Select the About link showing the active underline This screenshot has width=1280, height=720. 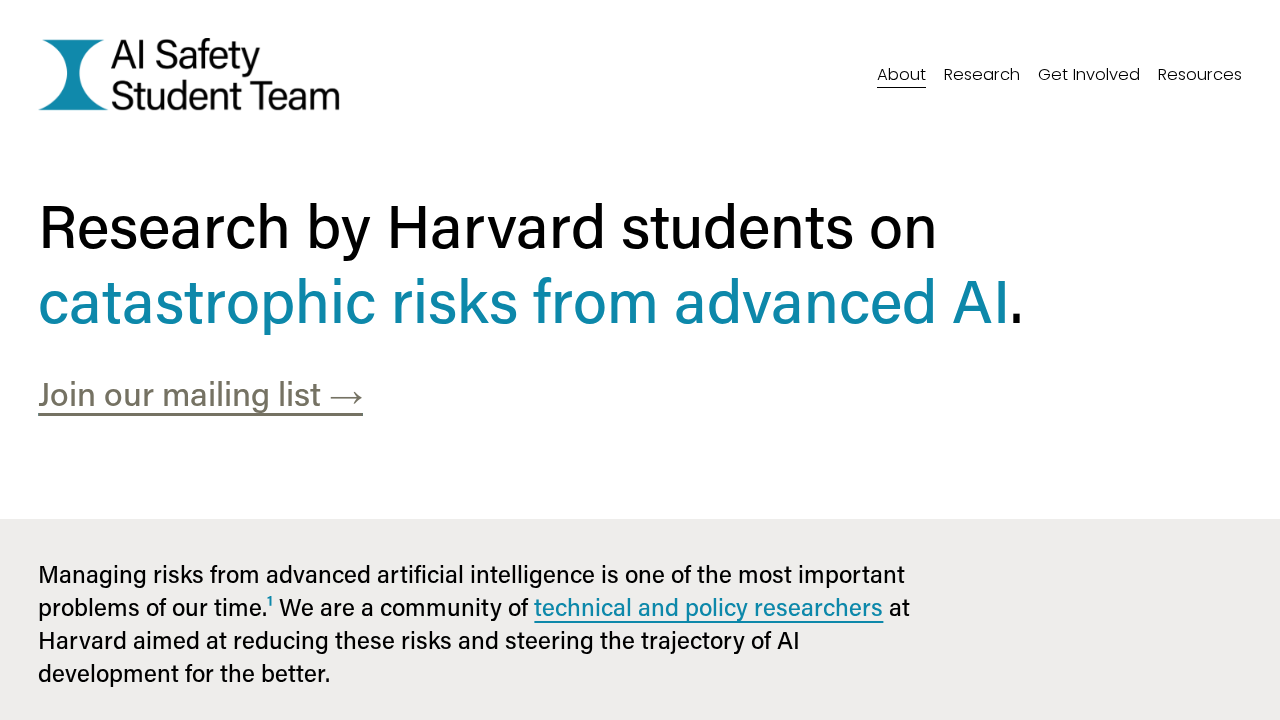901,72
